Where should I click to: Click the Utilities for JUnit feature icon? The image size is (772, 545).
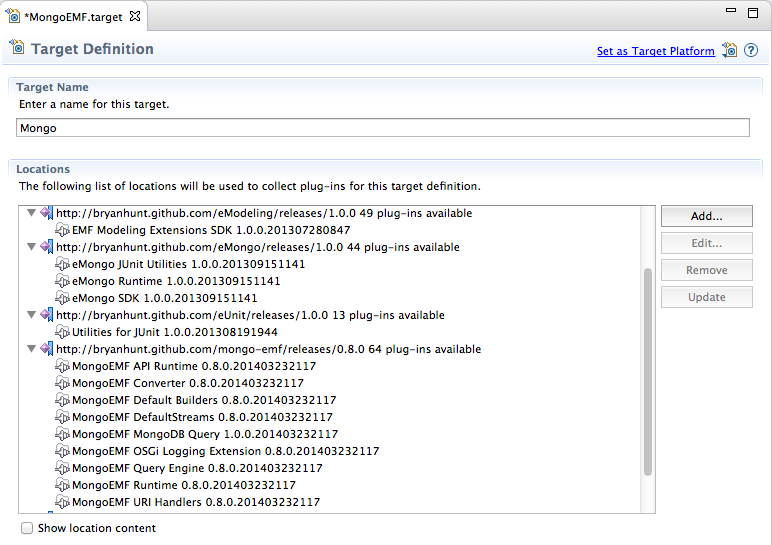point(62,332)
